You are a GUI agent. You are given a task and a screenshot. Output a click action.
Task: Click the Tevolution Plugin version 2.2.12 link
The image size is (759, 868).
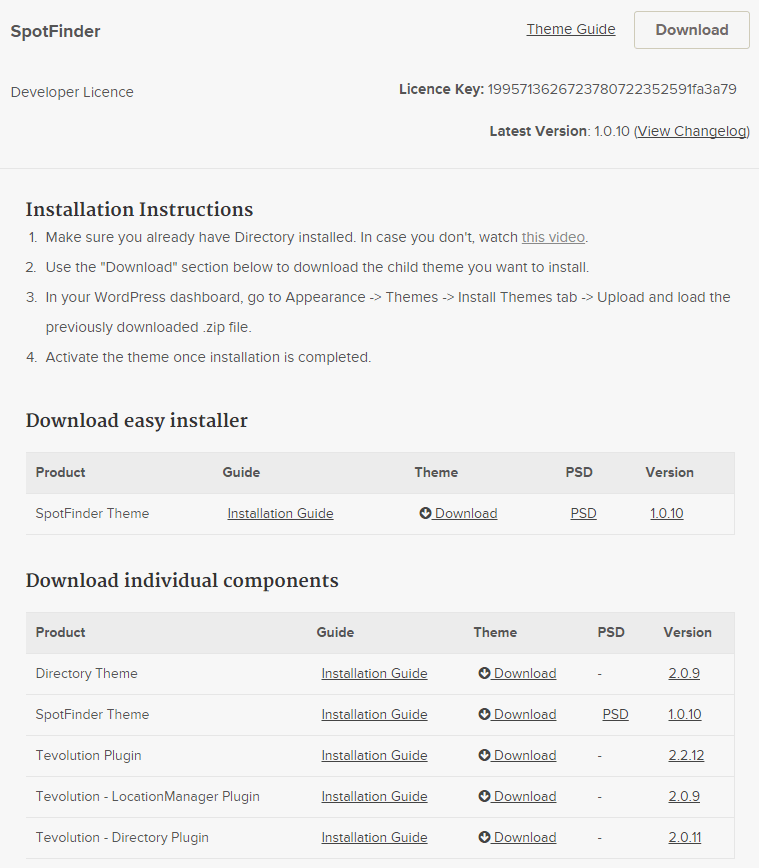686,755
